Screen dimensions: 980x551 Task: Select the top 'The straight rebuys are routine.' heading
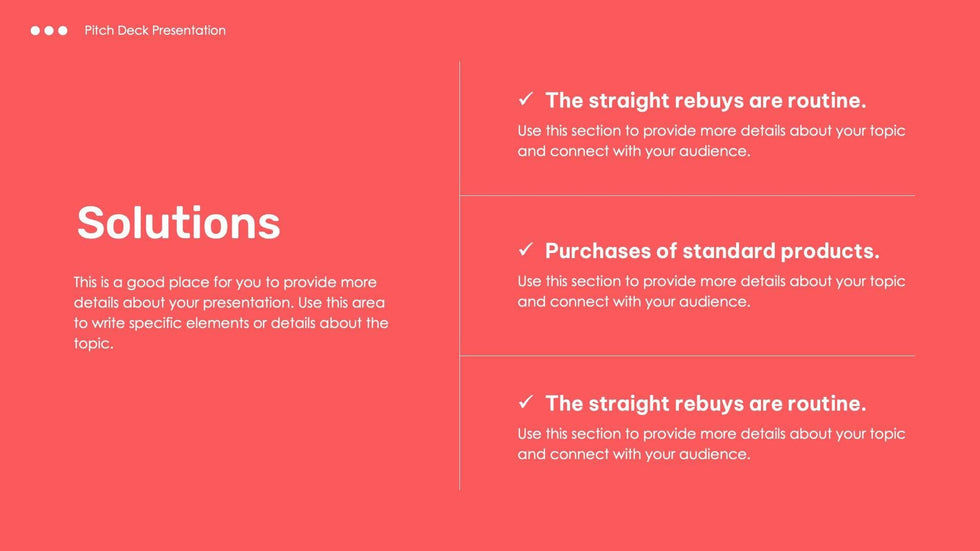(x=705, y=100)
